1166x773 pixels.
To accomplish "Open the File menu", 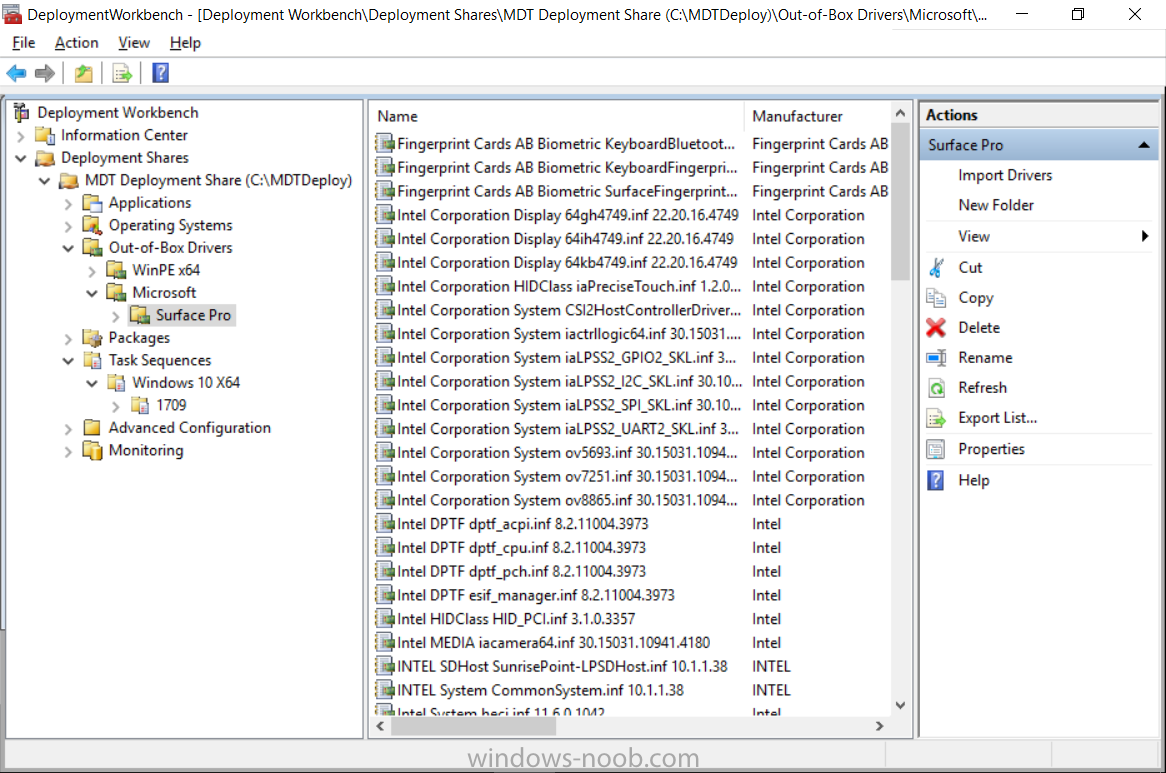I will click(24, 43).
